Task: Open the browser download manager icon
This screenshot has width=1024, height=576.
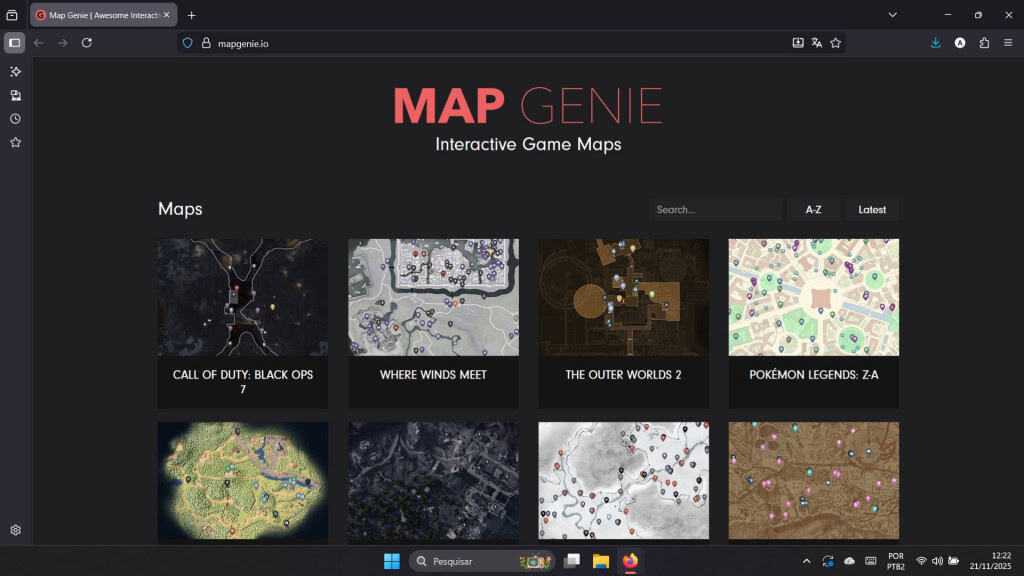Action: point(935,43)
